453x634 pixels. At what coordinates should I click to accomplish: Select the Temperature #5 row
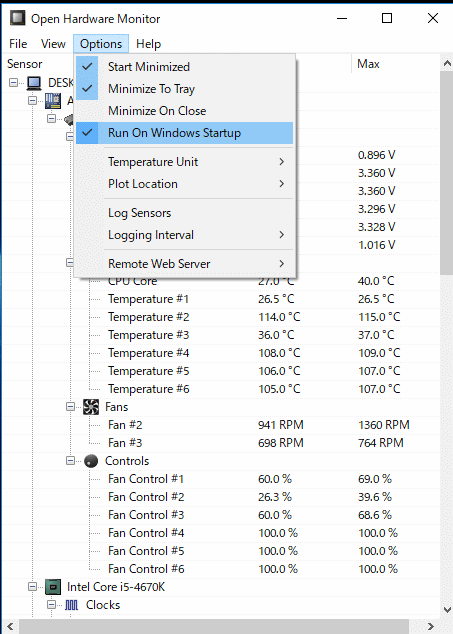(221, 371)
